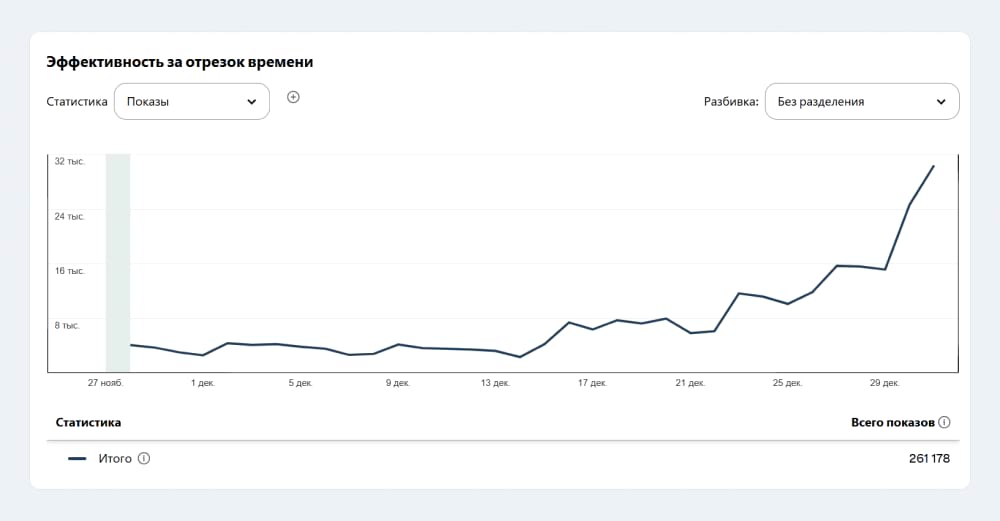Click the chart line peak at far right

(x=934, y=166)
